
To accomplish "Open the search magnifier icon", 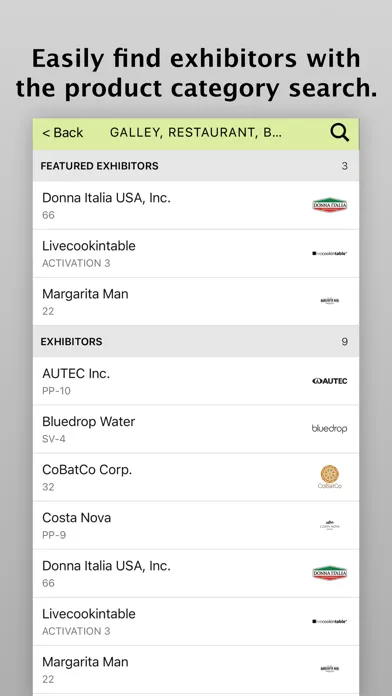I will pyautogui.click(x=340, y=133).
